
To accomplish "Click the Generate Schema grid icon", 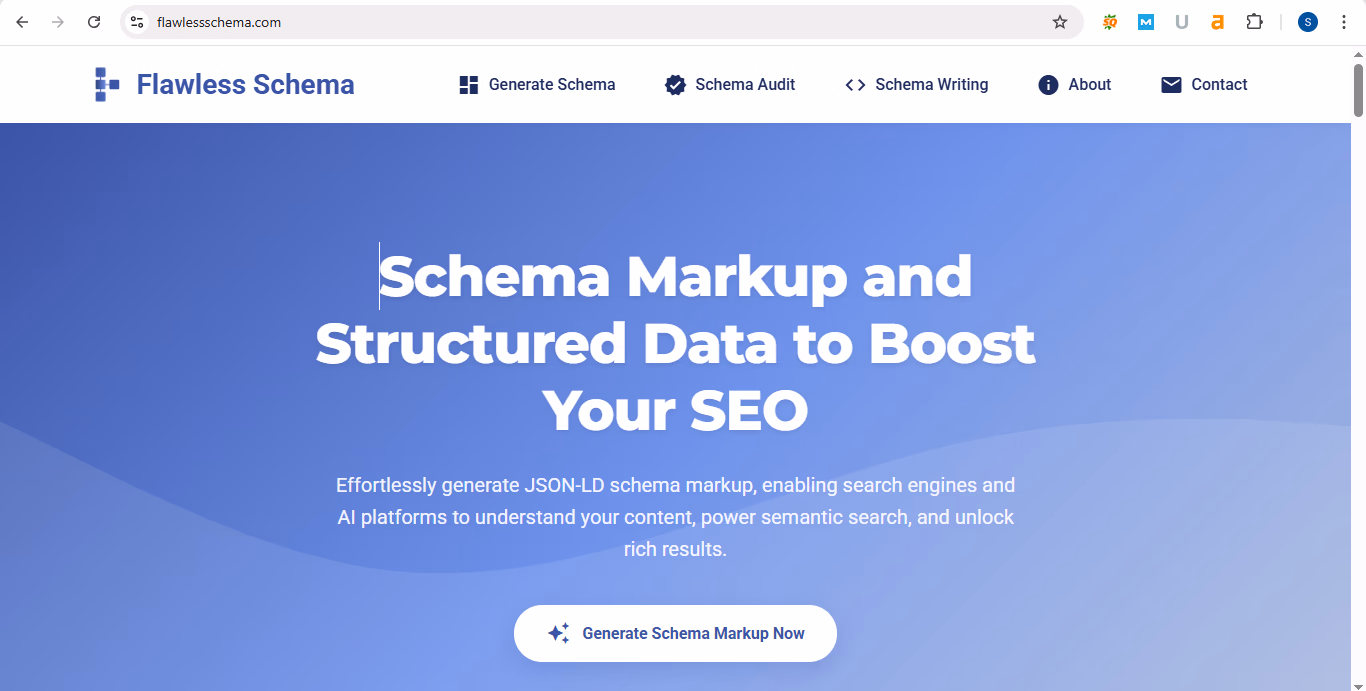I will (468, 85).
